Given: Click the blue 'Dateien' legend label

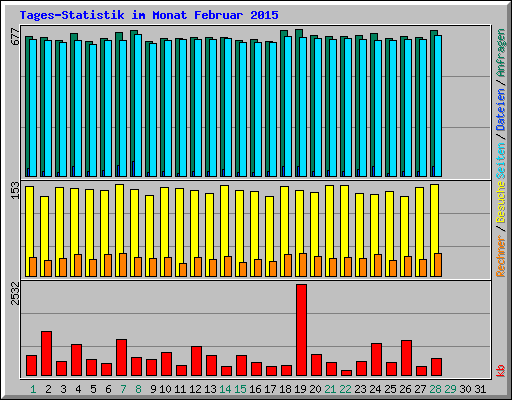Looking at the screenshot, I should click(501, 110).
